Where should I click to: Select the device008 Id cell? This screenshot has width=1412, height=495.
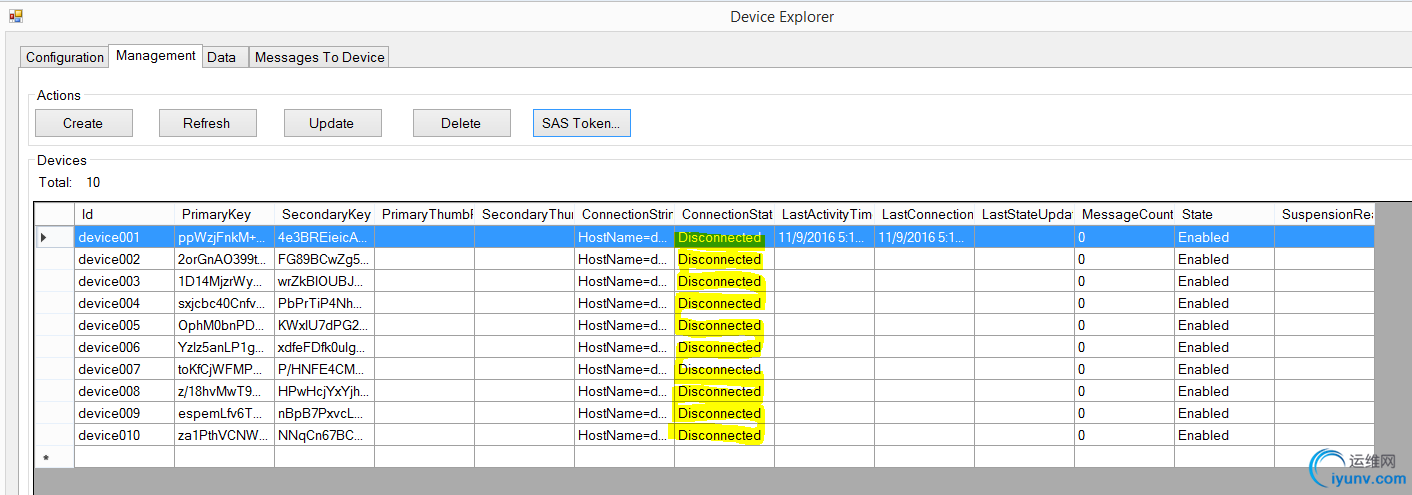[x=124, y=391]
